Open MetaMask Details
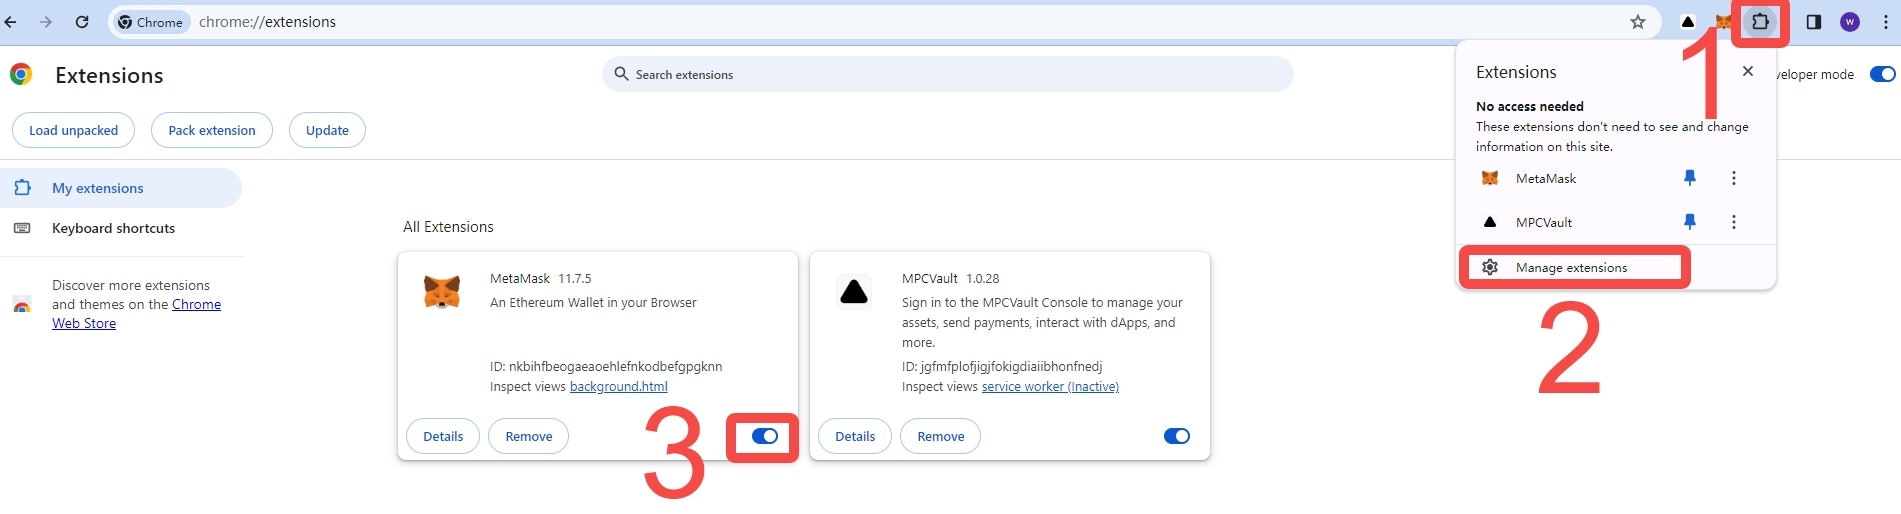The width and height of the screenshot is (1901, 514). coord(443,436)
